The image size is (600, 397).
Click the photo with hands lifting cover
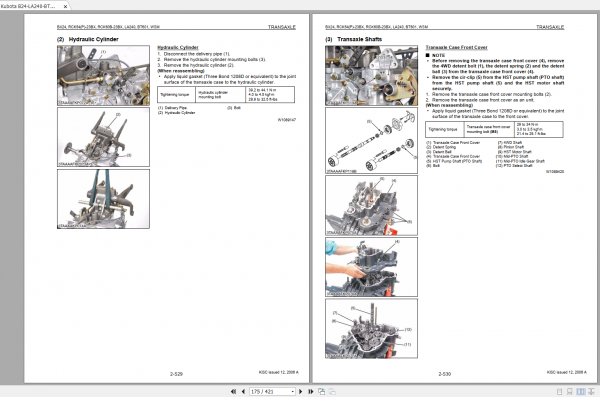coord(371,267)
